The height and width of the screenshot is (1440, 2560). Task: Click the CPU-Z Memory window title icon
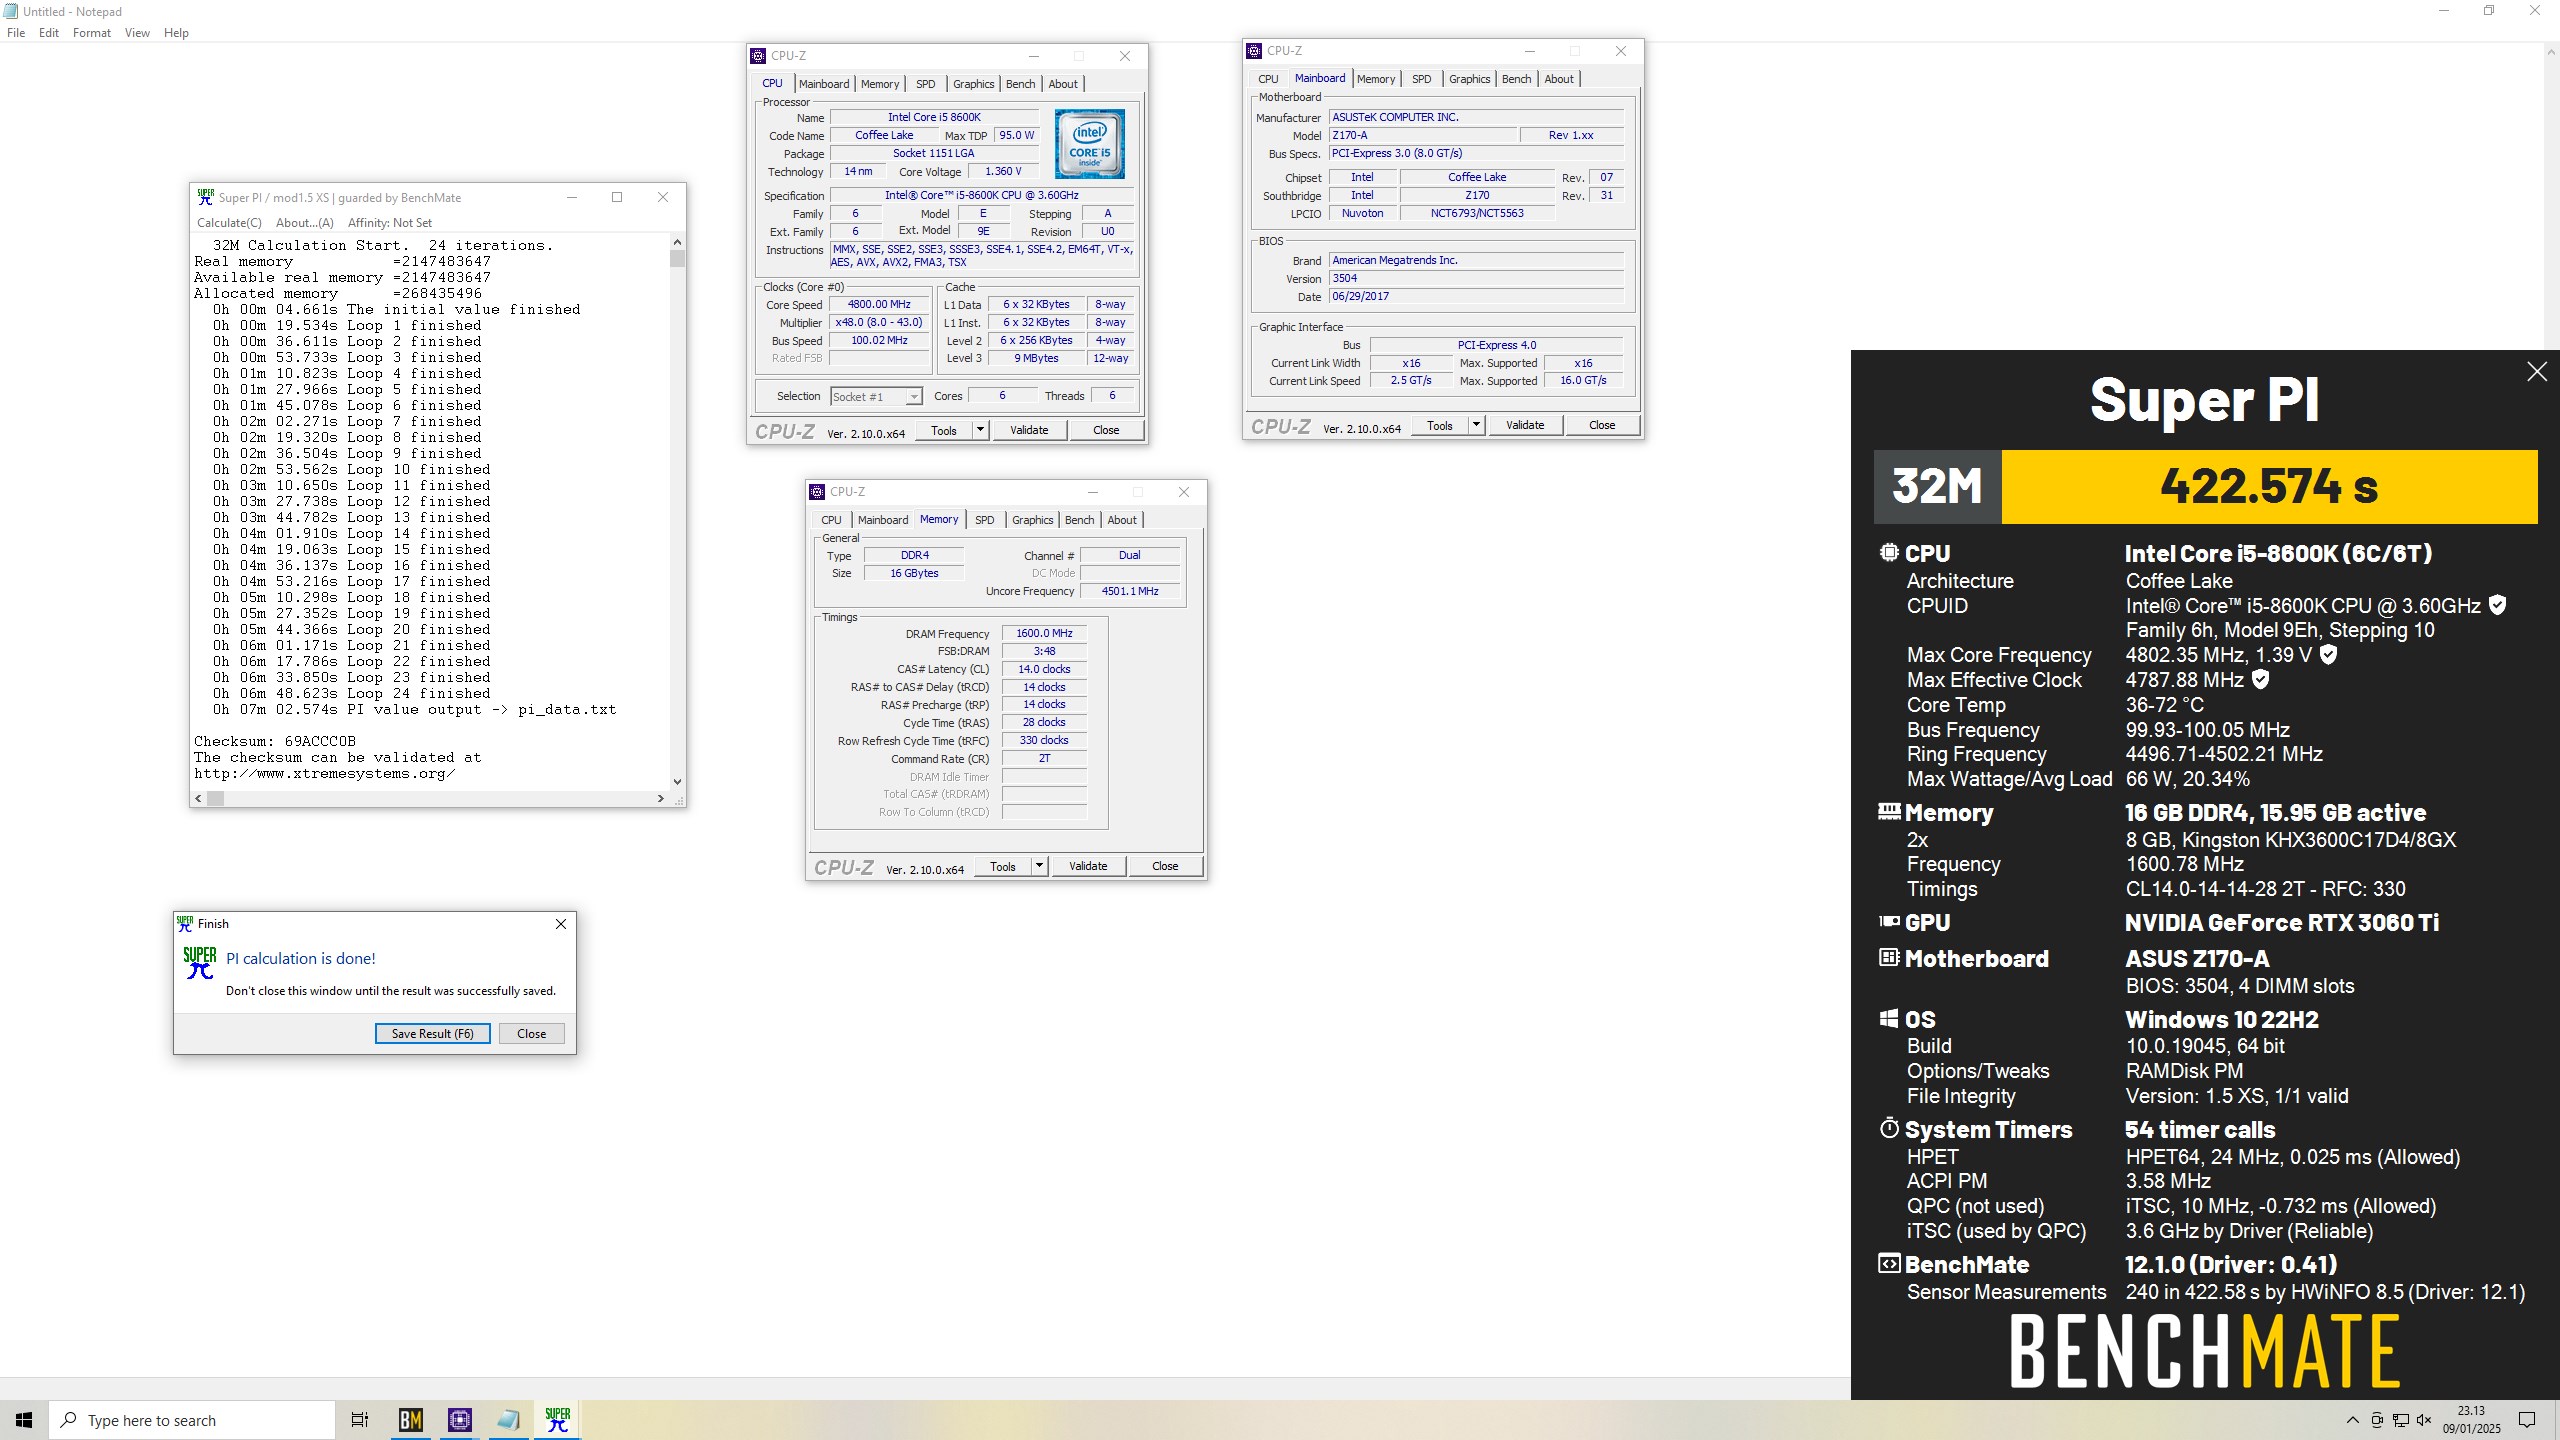pyautogui.click(x=817, y=492)
